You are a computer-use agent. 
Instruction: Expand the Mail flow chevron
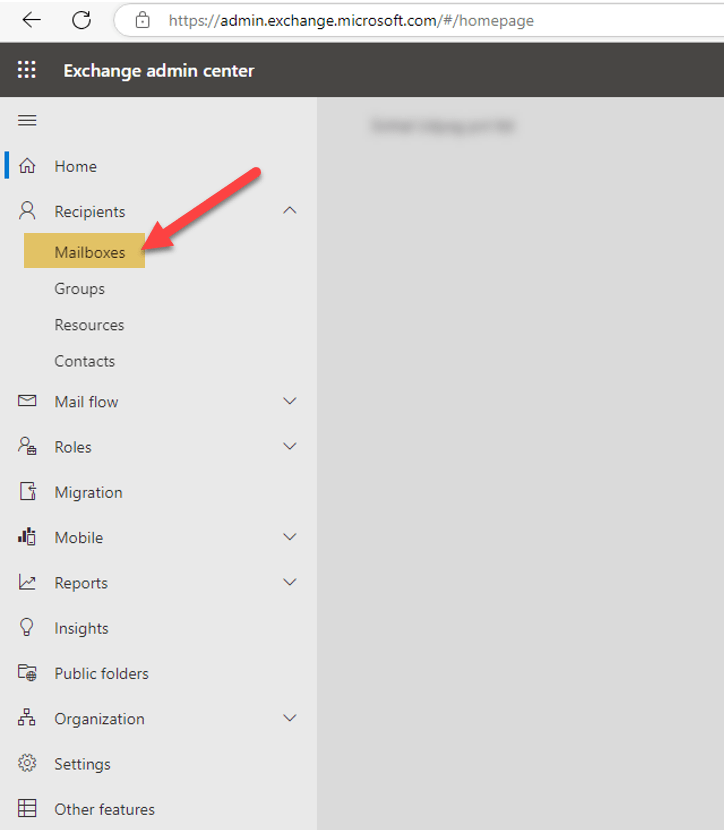tap(290, 401)
